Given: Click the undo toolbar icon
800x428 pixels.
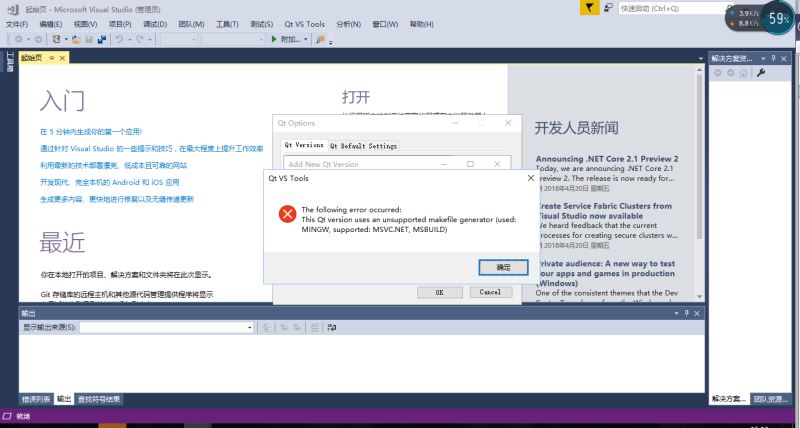Looking at the screenshot, I should click(x=119, y=39).
